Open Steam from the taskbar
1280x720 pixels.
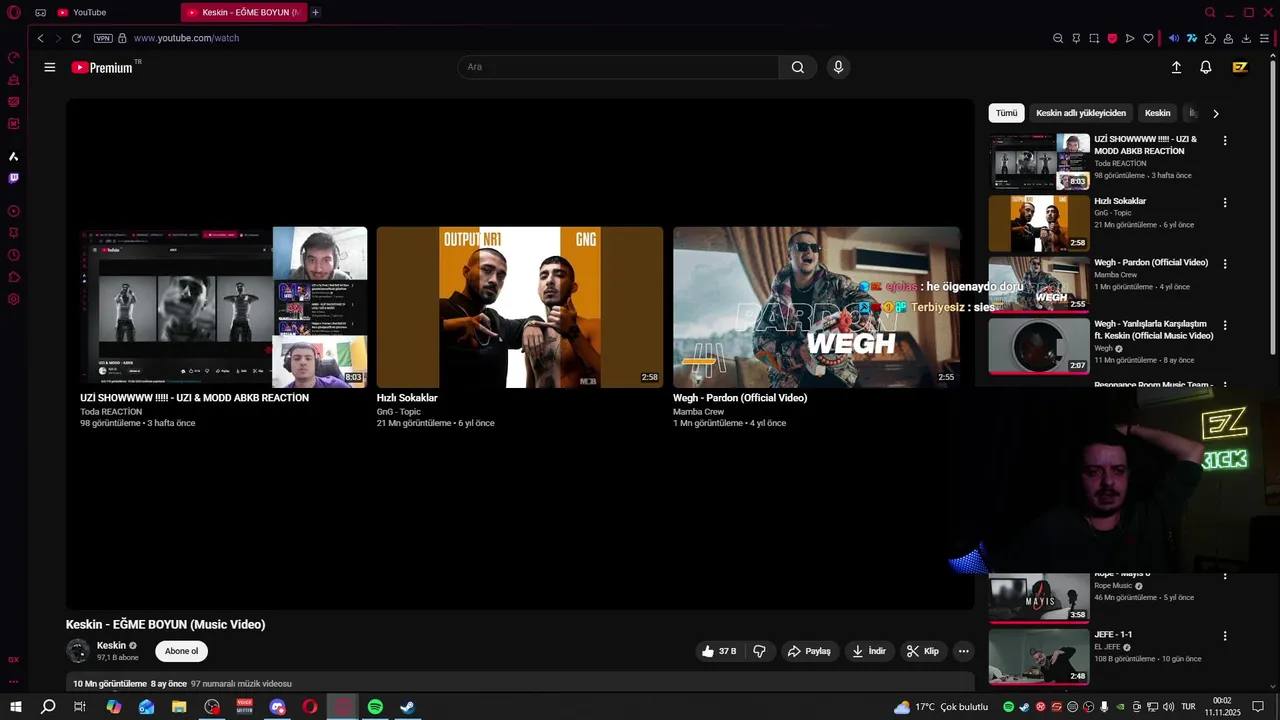[407, 707]
